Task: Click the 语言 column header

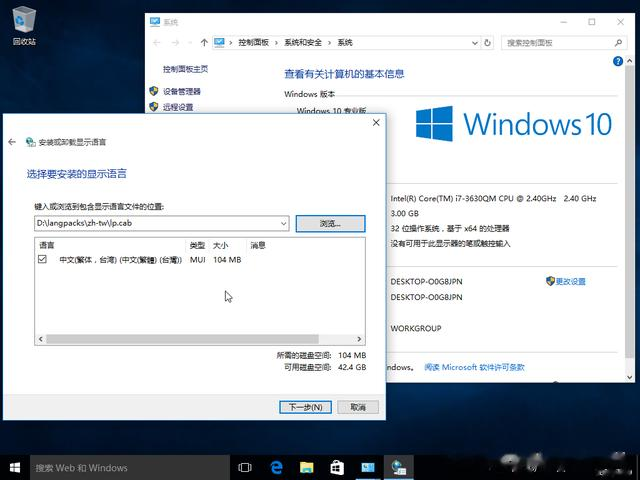Action: 111,245
